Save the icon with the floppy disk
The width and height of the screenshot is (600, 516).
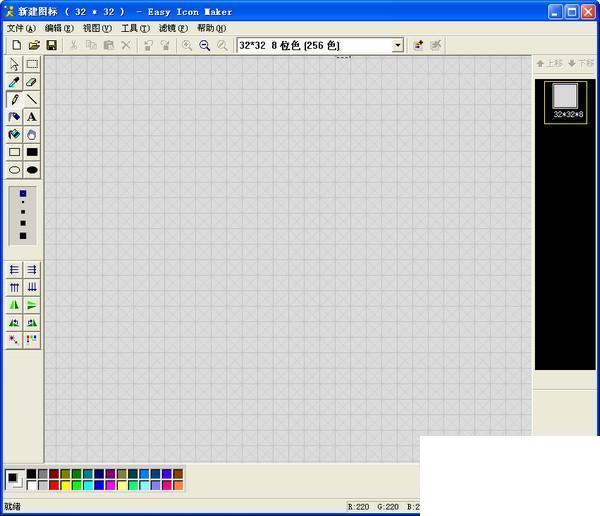point(52,45)
